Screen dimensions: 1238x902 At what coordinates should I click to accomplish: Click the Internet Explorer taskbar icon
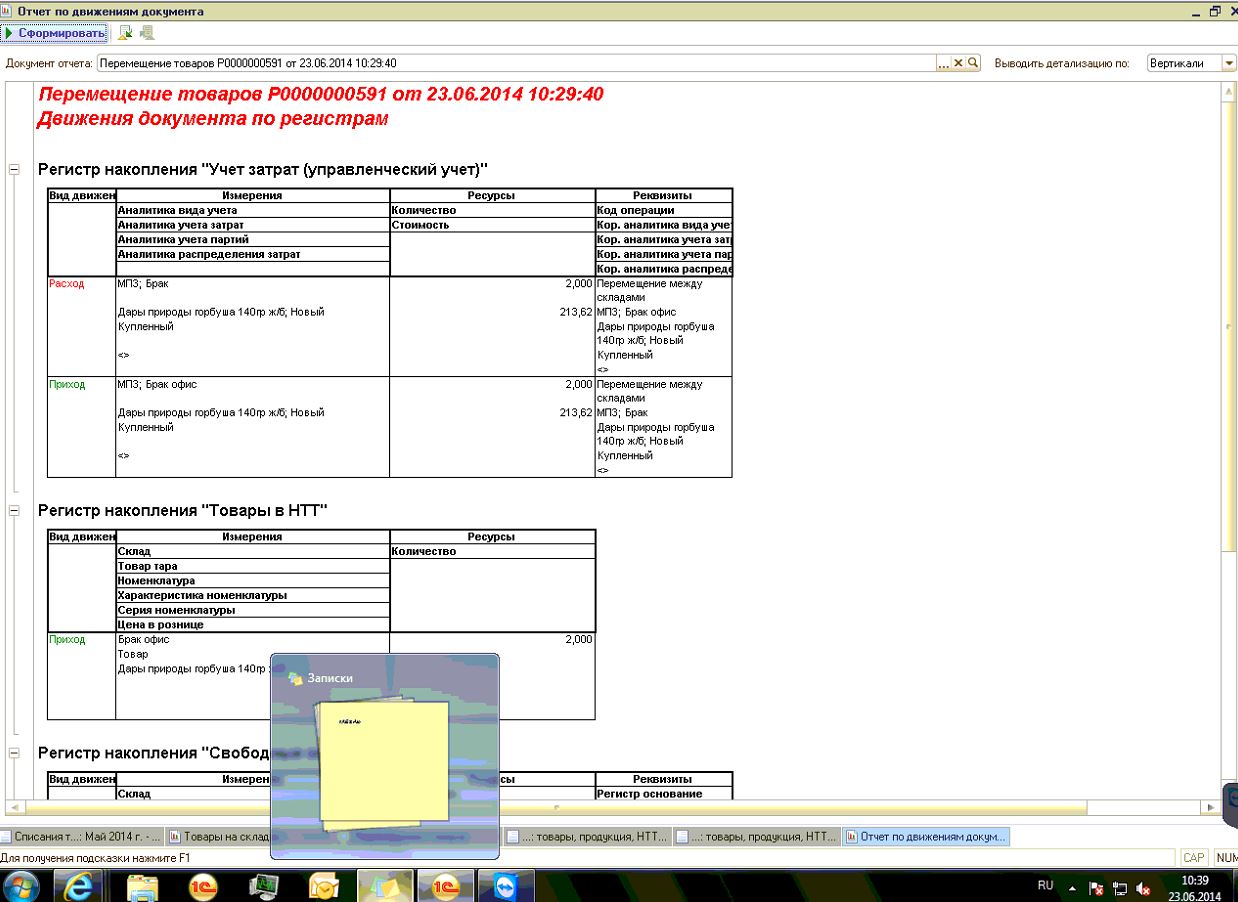coord(84,882)
